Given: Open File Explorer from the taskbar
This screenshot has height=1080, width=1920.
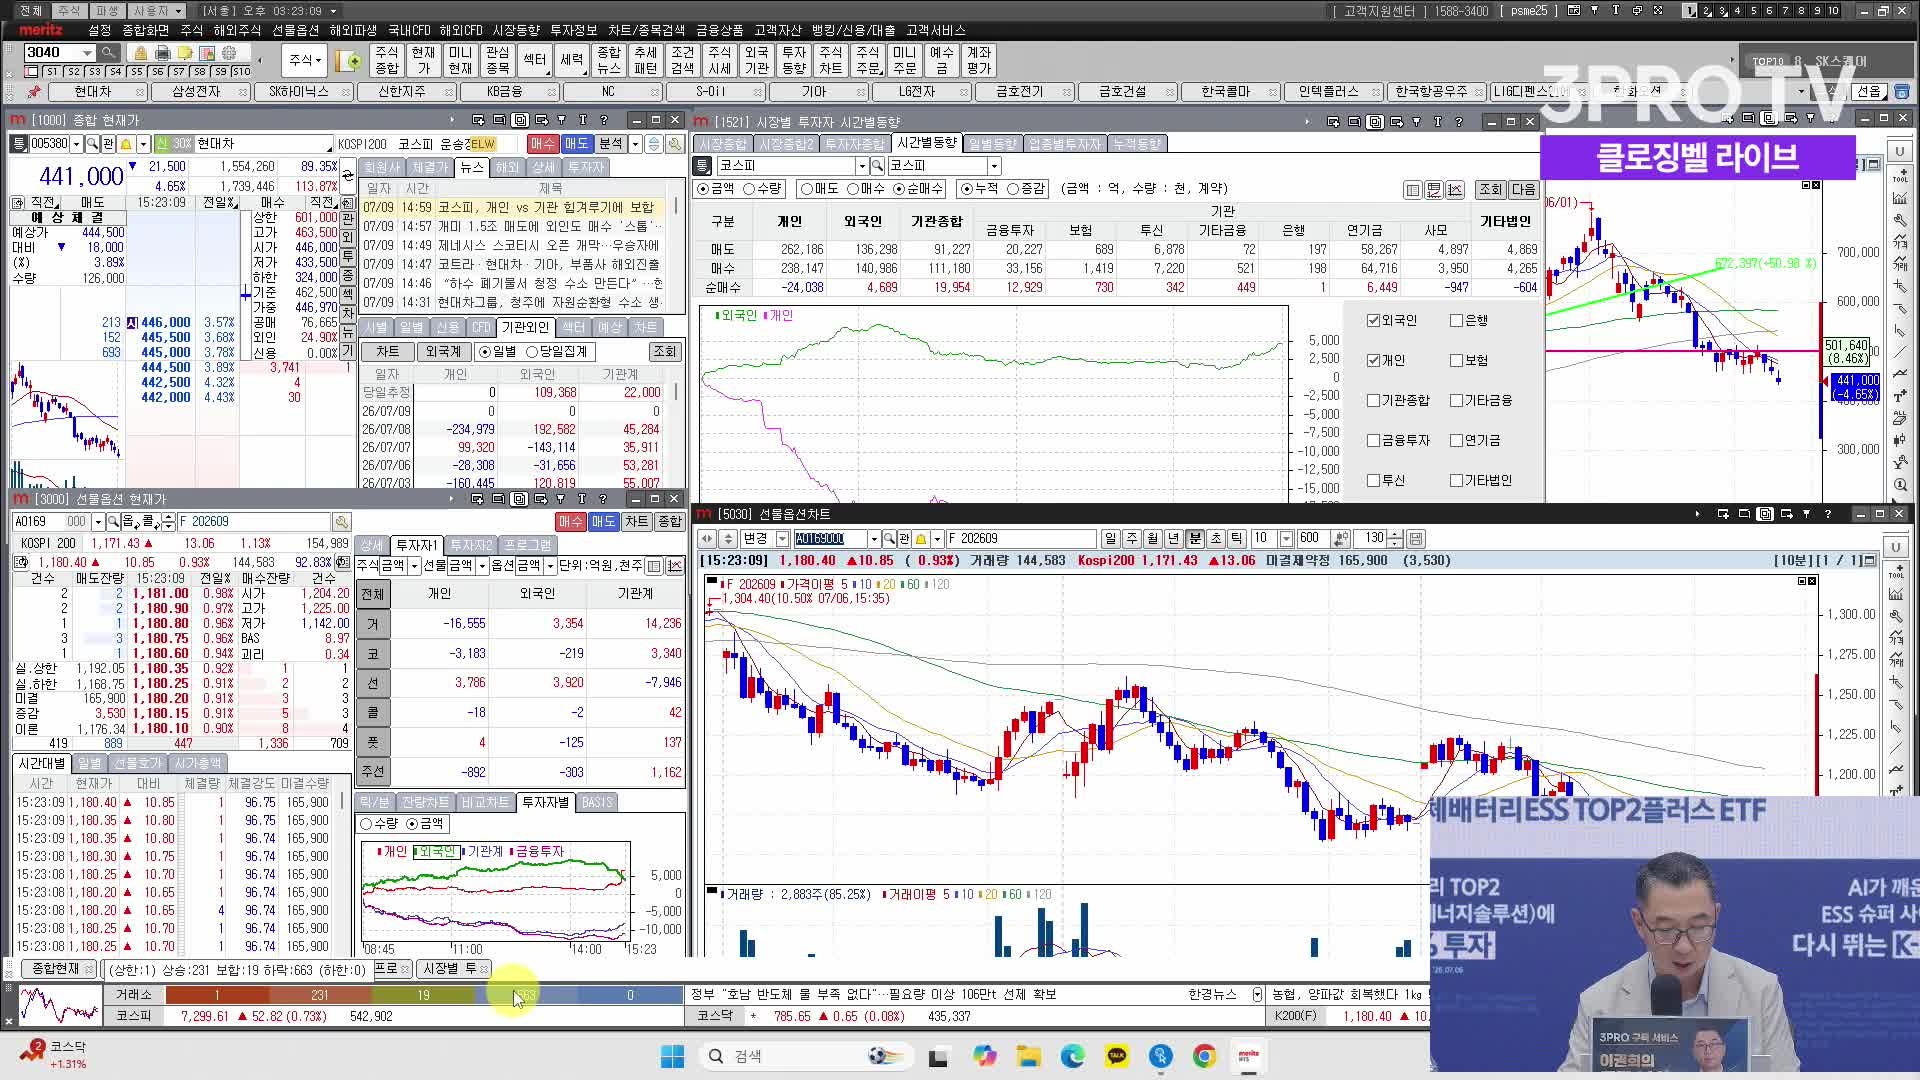Looking at the screenshot, I should tap(1028, 1056).
